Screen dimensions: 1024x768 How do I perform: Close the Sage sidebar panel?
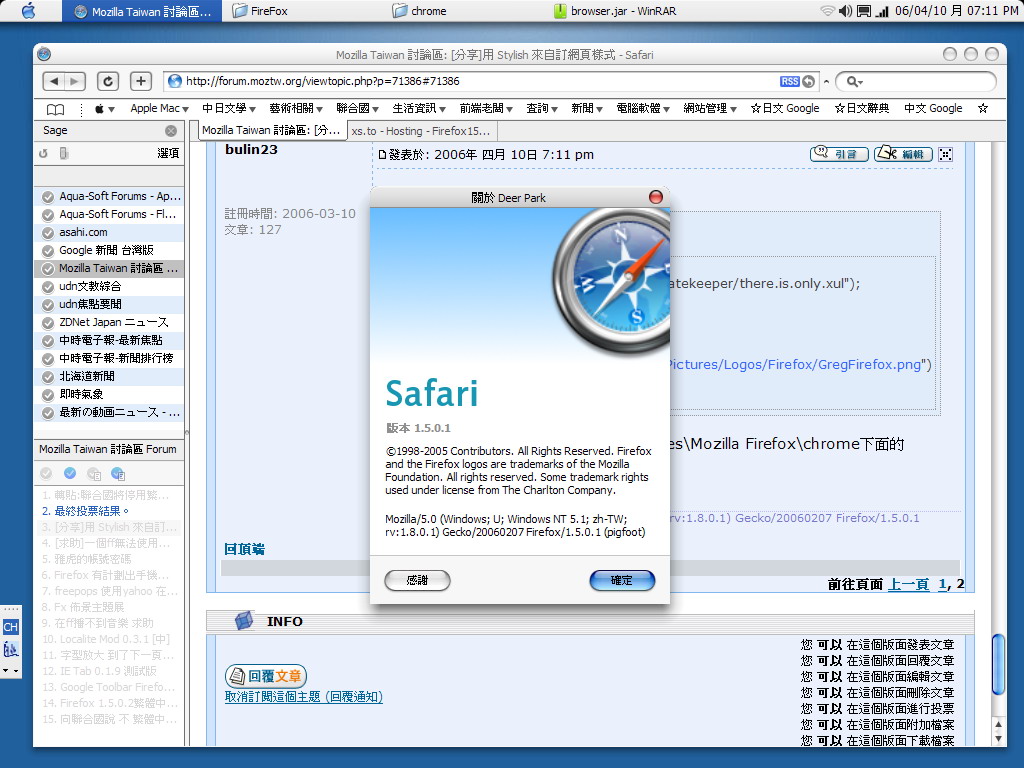click(171, 131)
